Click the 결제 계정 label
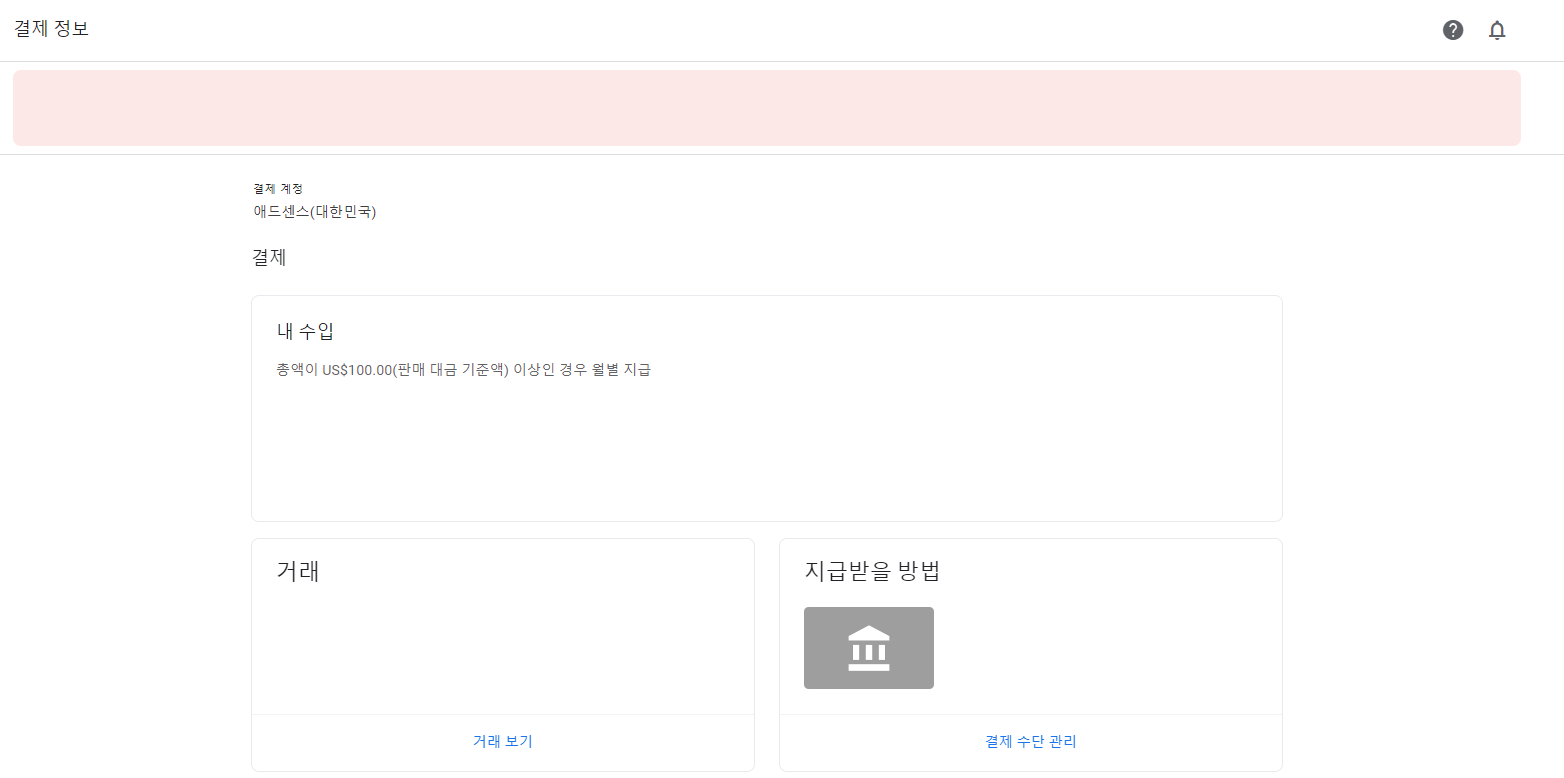1564x778 pixels. (278, 188)
